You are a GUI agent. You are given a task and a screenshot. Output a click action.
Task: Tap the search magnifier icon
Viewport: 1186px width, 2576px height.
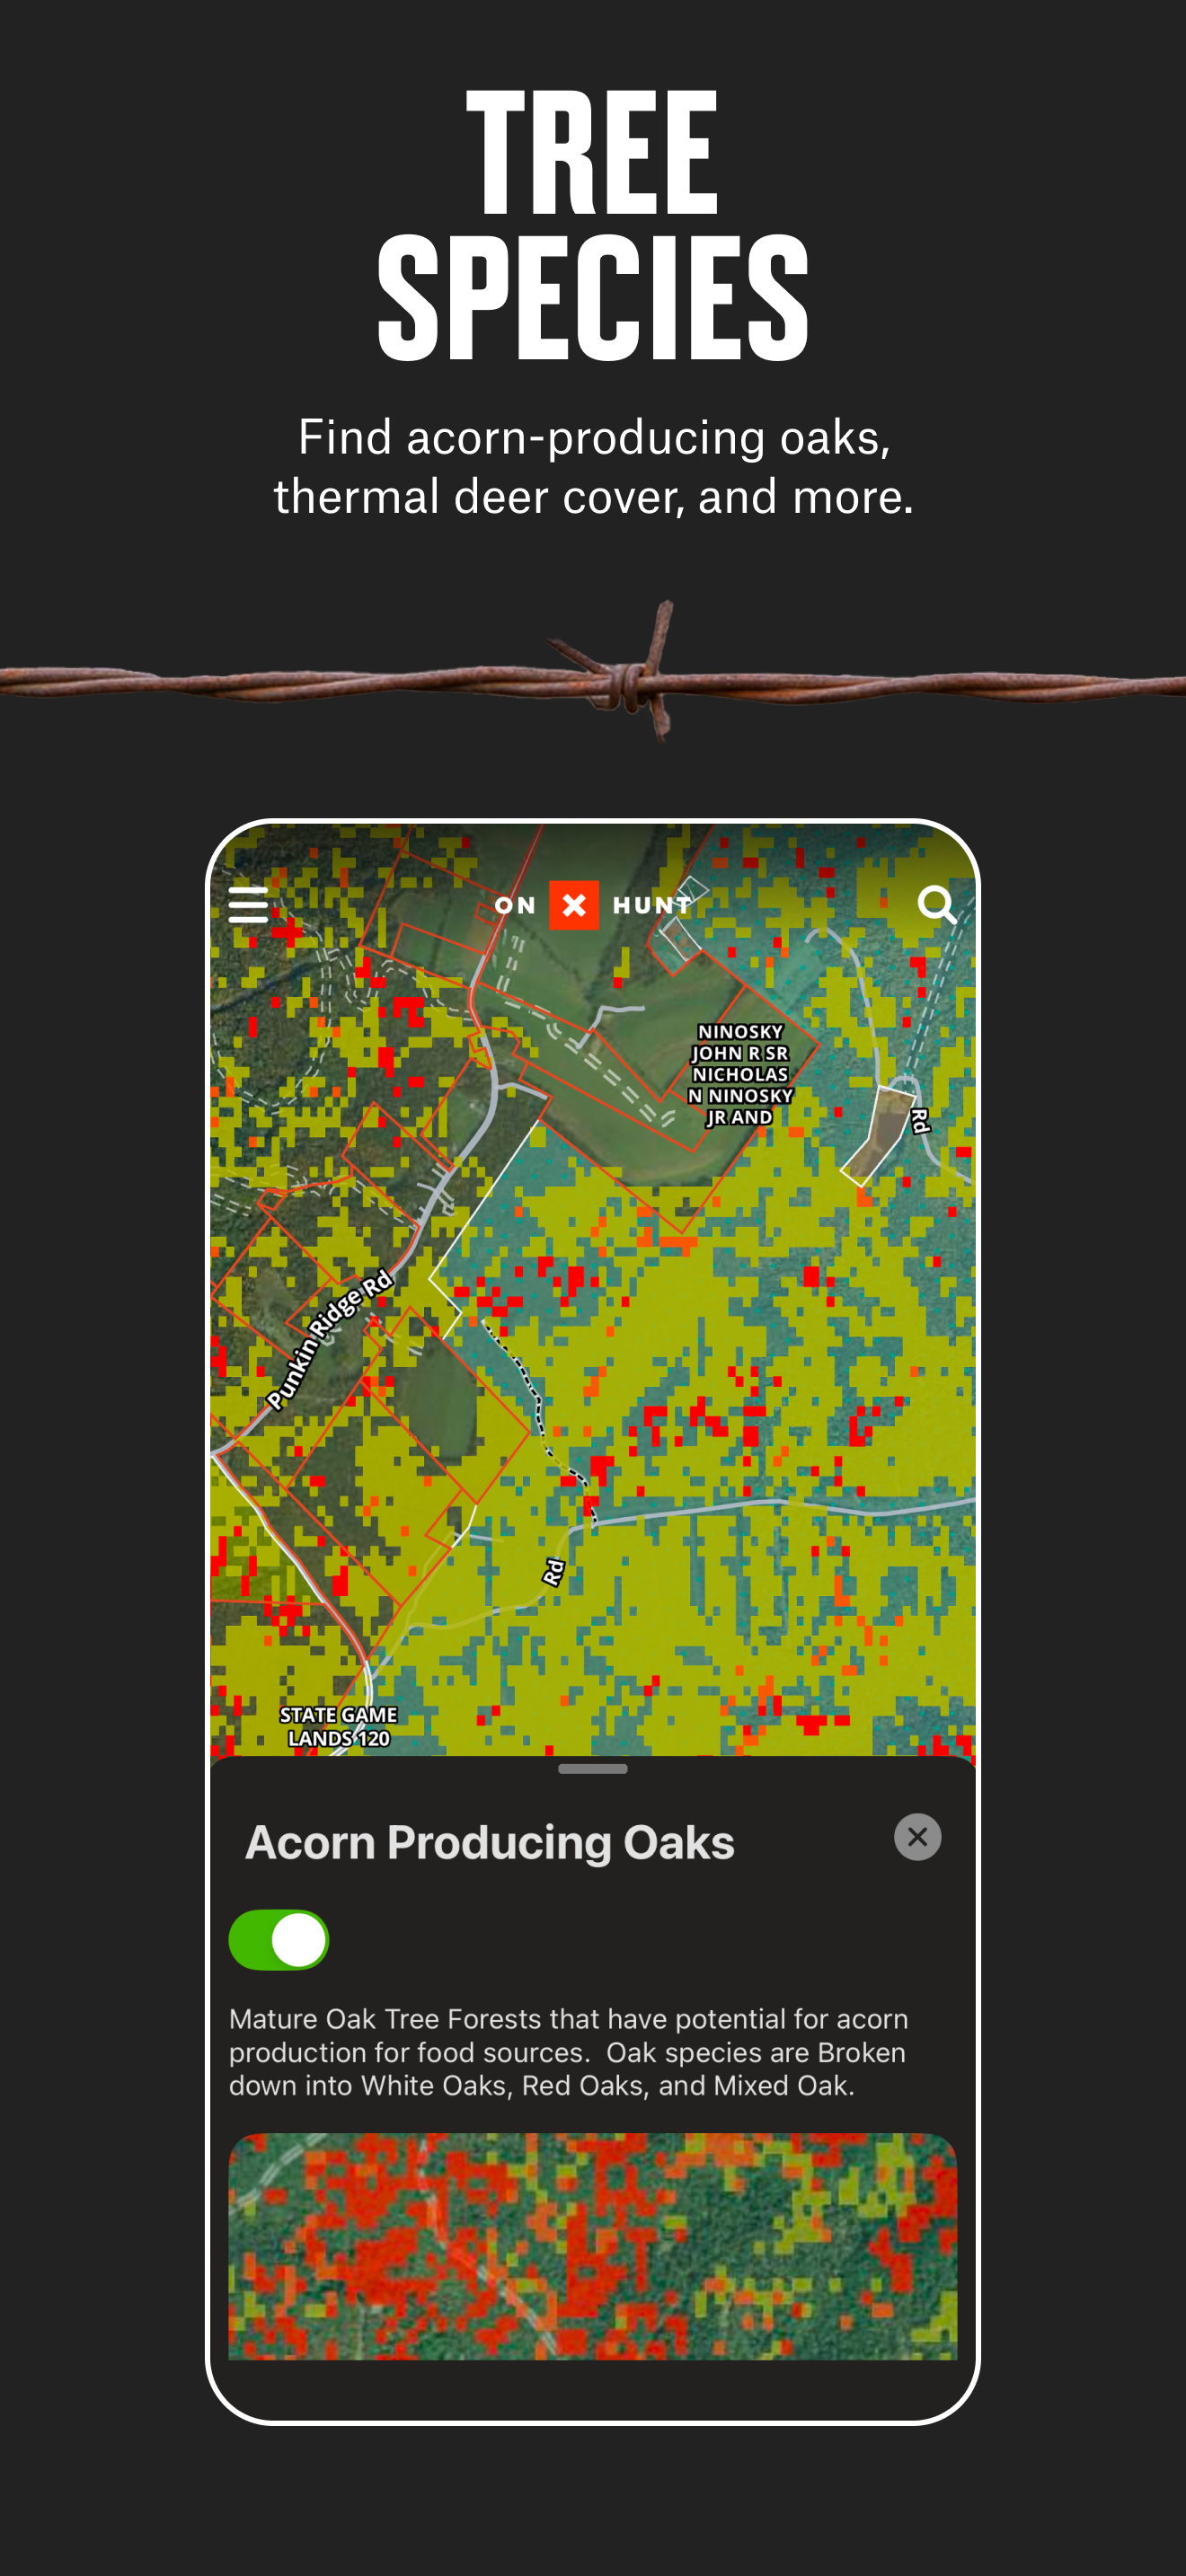pyautogui.click(x=937, y=904)
